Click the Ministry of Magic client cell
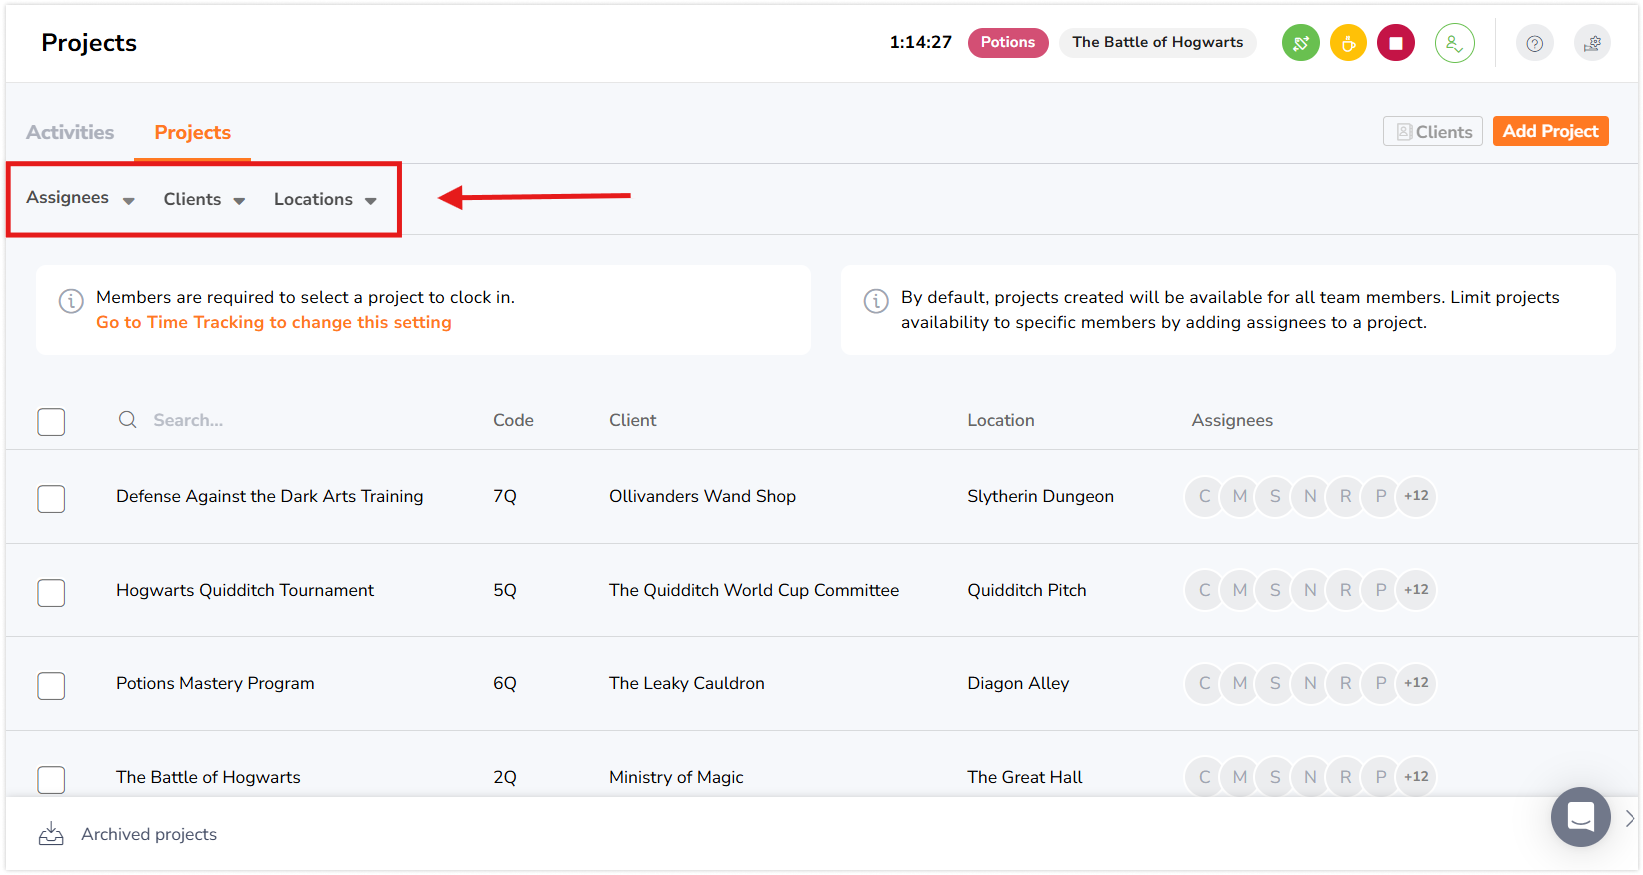 click(x=676, y=777)
